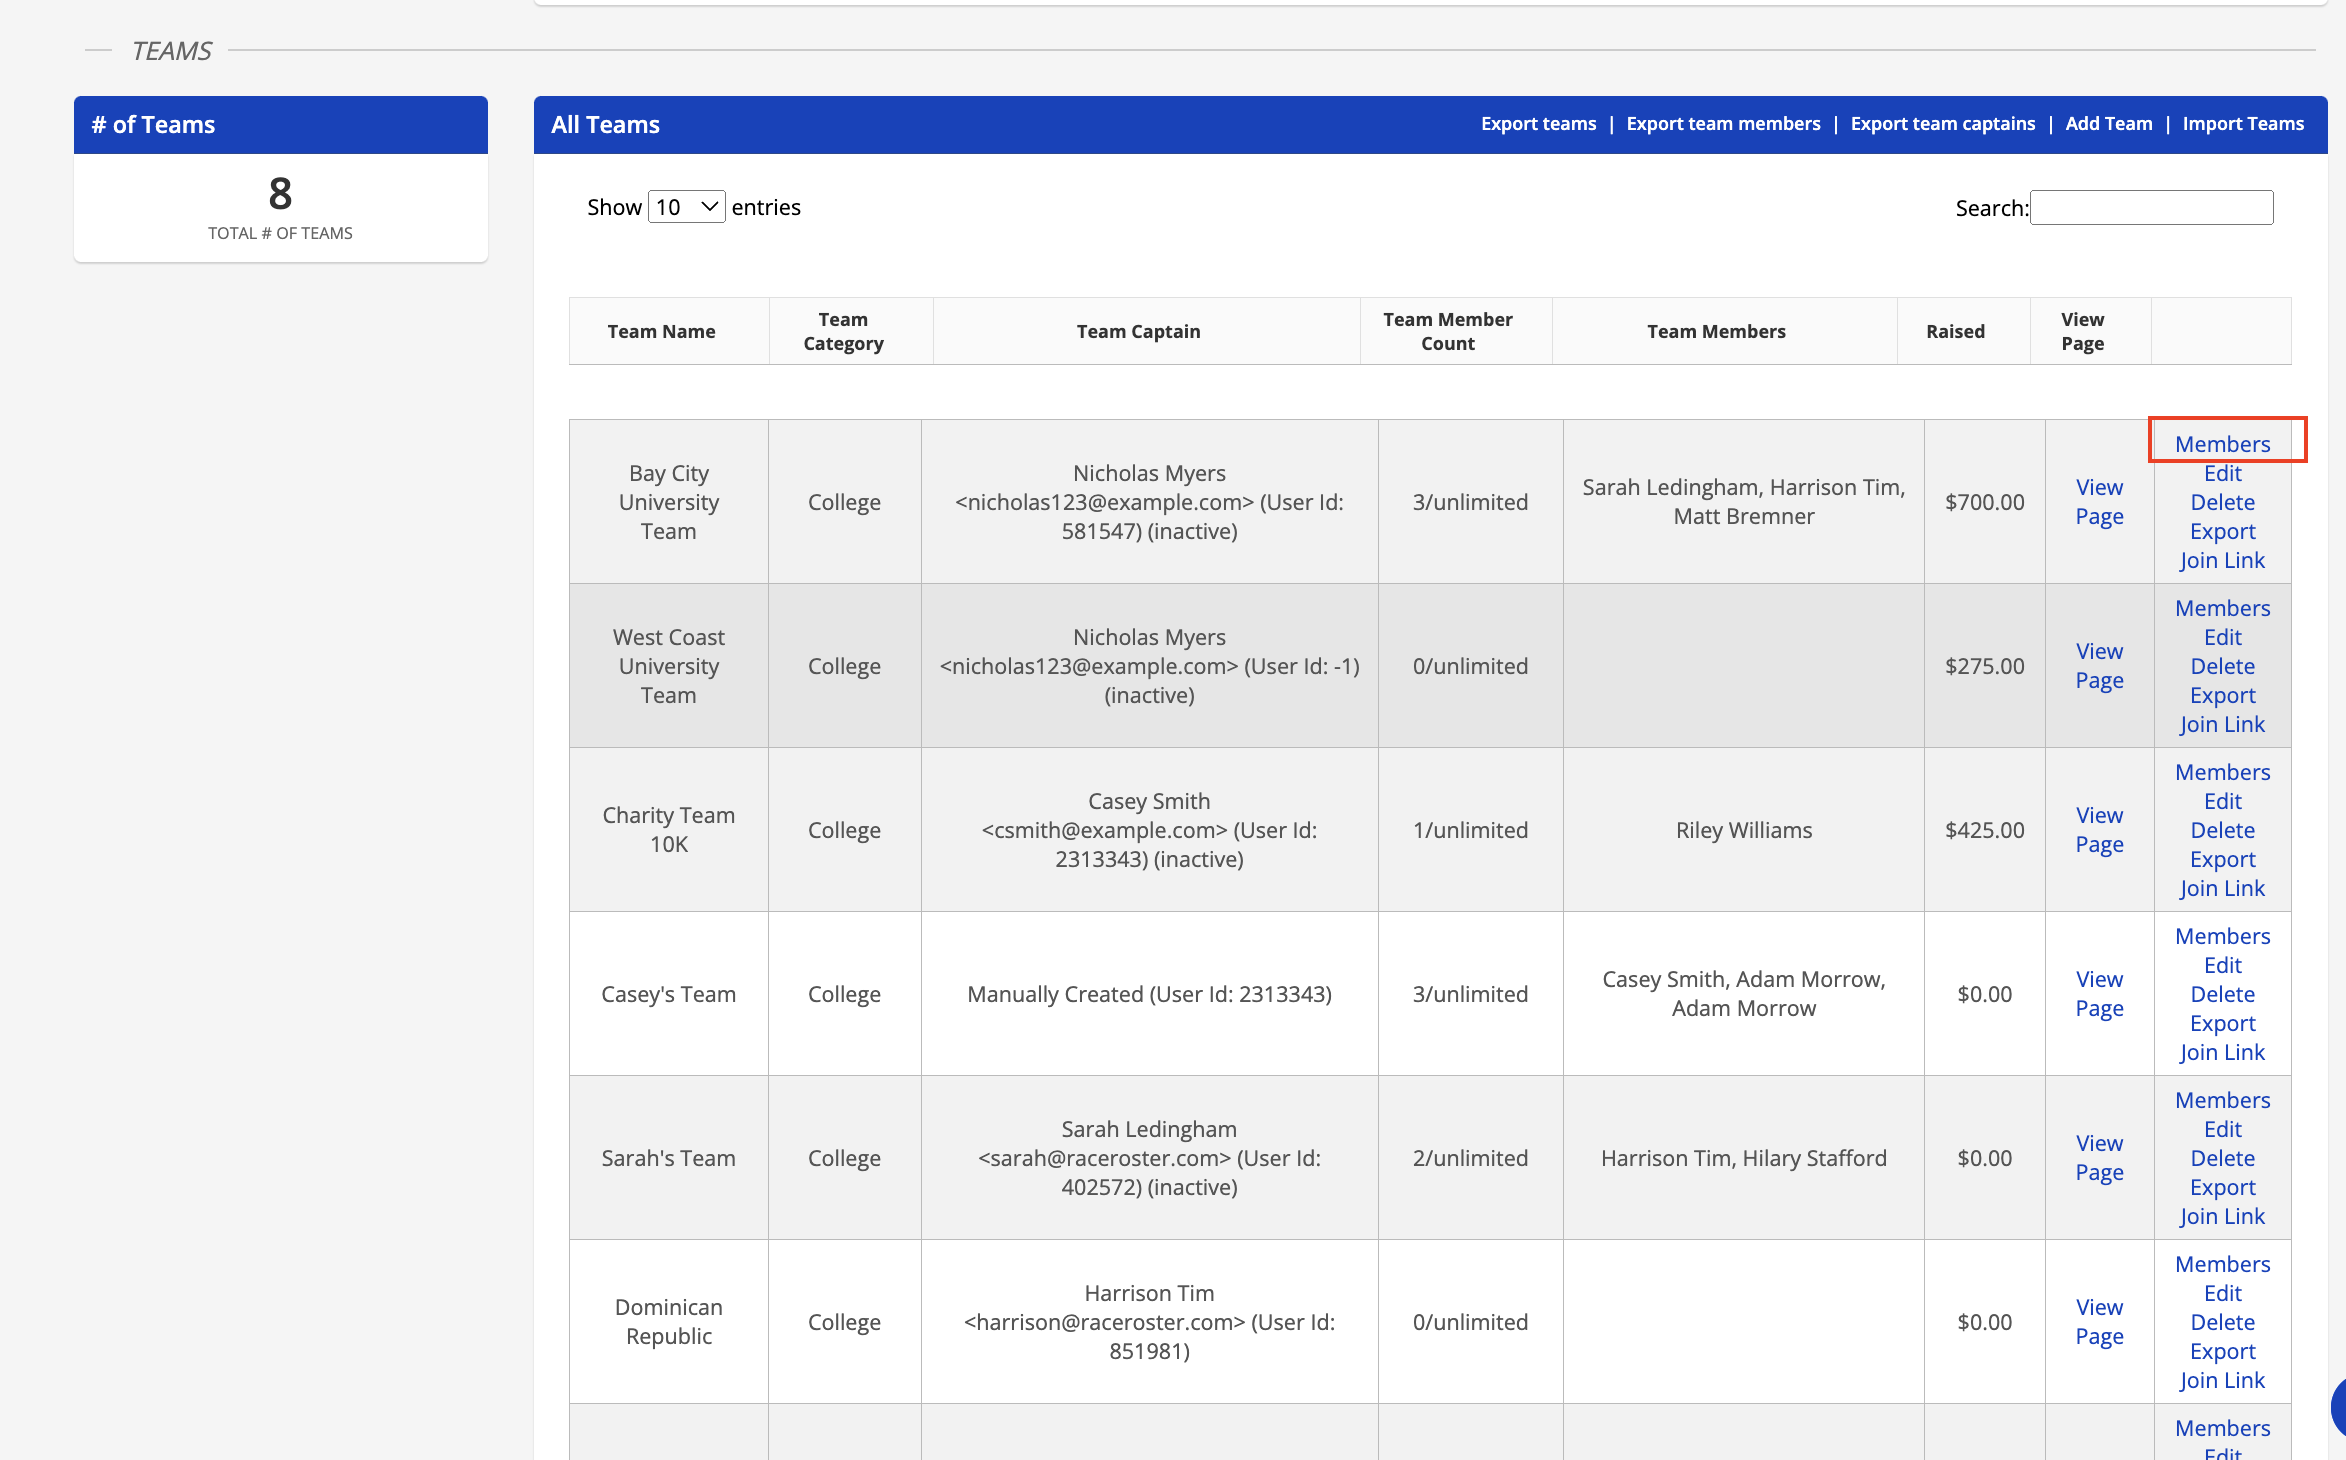Click Members link for Dominican Republic
The width and height of the screenshot is (2346, 1460).
tap(2222, 1264)
